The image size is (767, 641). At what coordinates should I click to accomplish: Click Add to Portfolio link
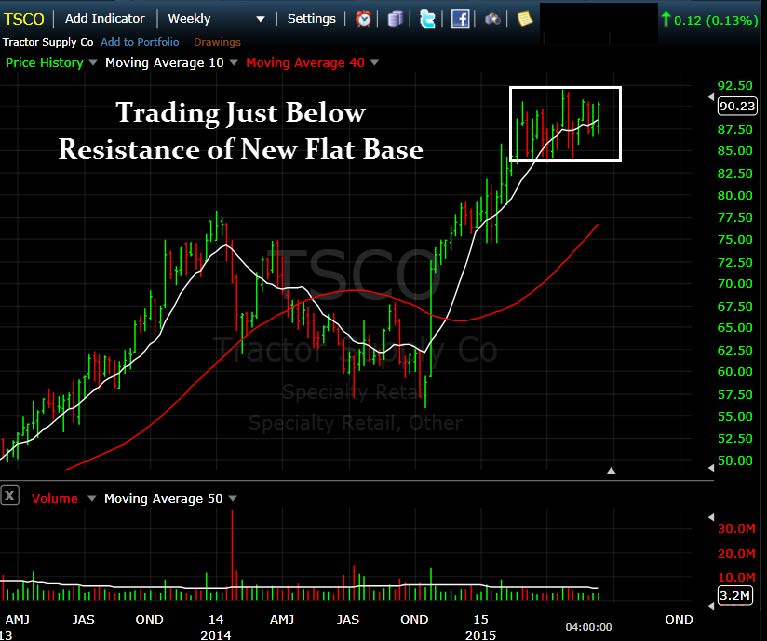(x=140, y=42)
